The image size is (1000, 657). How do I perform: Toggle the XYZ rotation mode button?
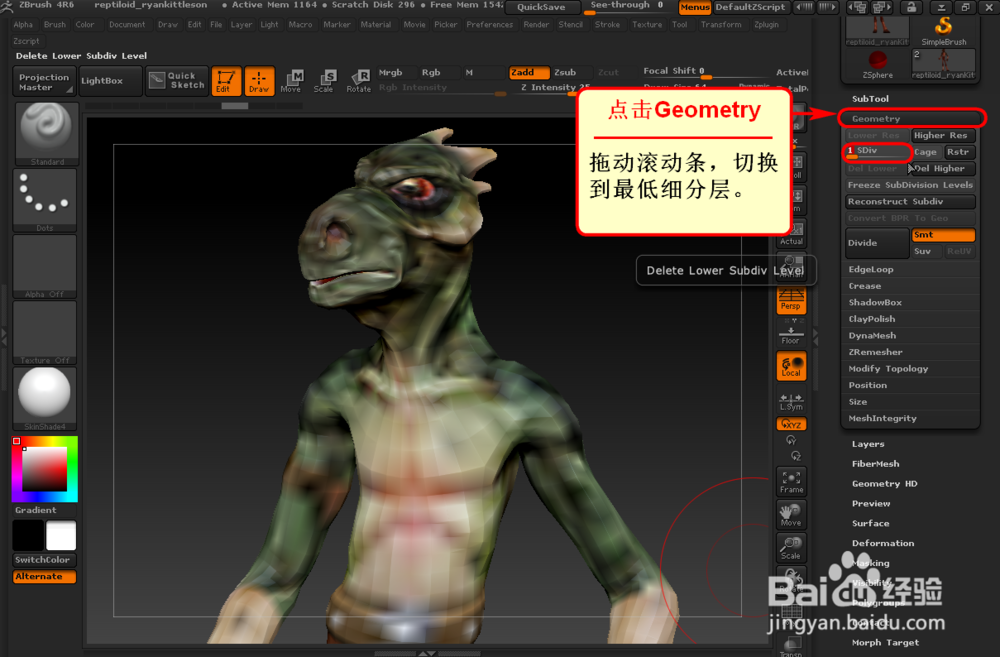point(791,424)
